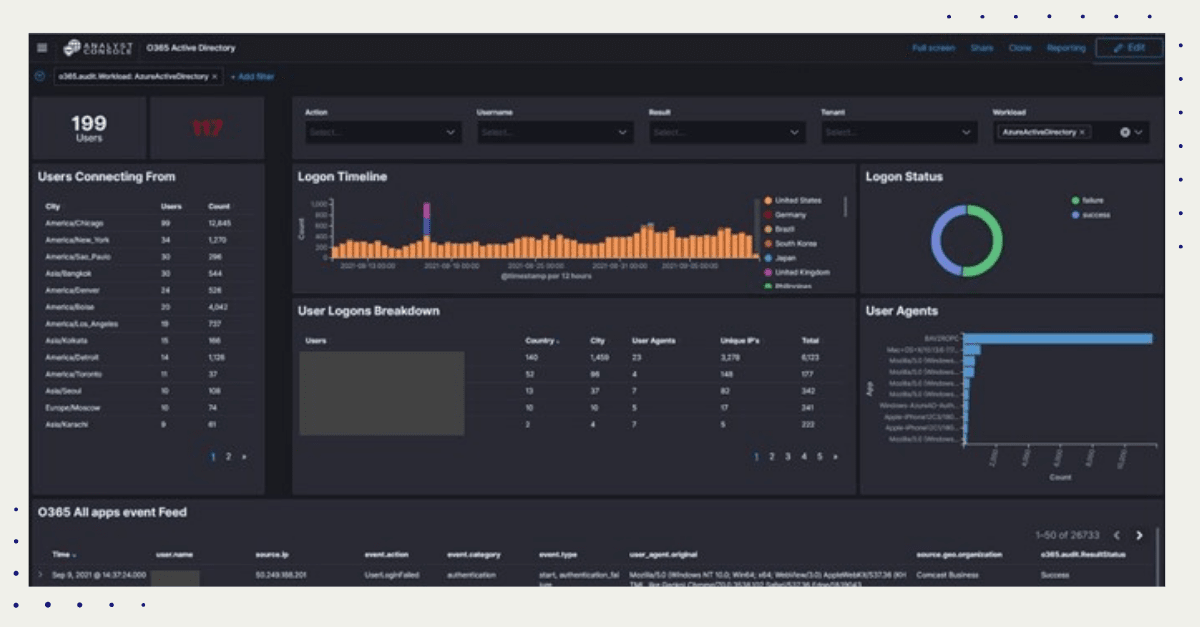Go to next page of event feed
1200x627 pixels.
pyautogui.click(x=1139, y=535)
